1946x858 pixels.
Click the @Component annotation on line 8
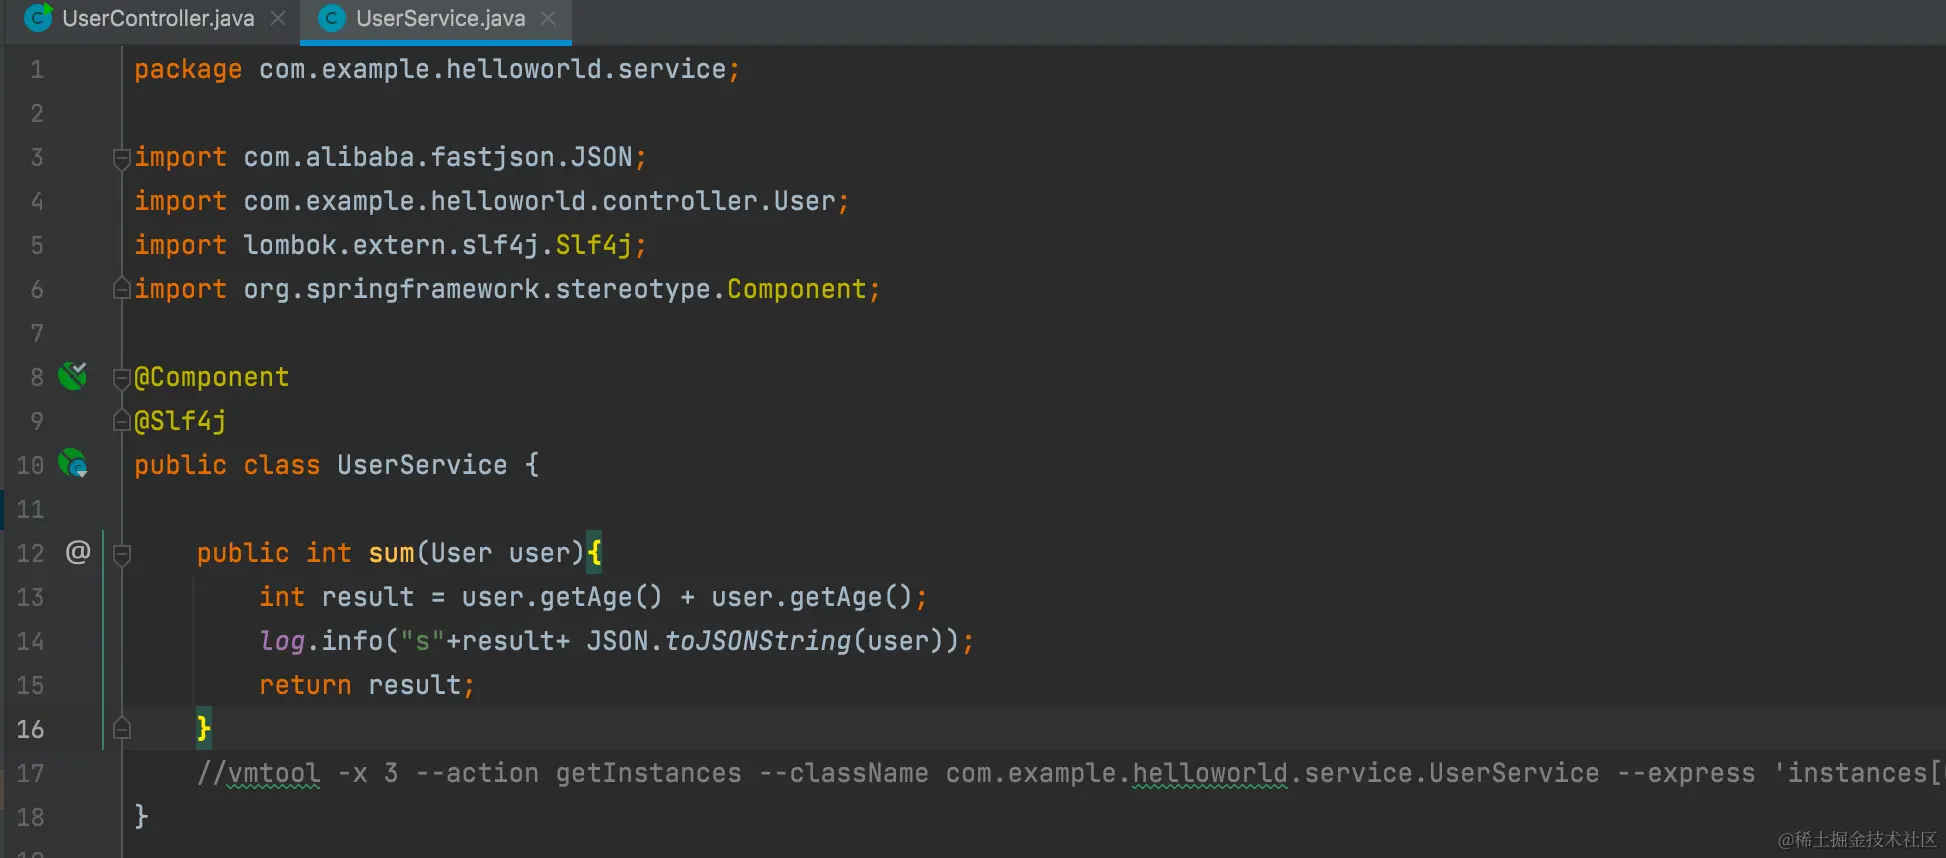coord(212,377)
